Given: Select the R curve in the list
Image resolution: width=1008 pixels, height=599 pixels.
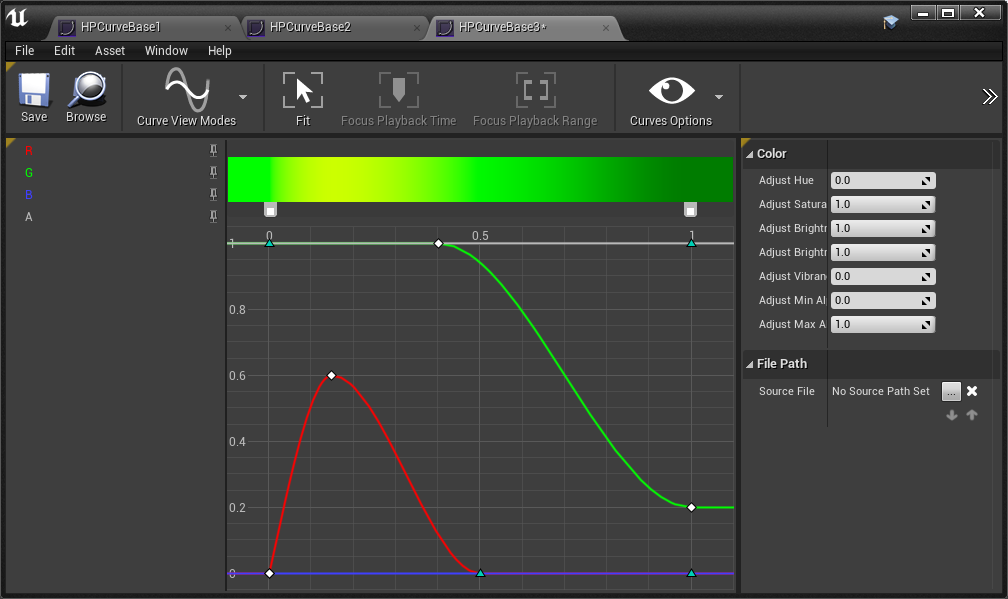Looking at the screenshot, I should click(28, 150).
